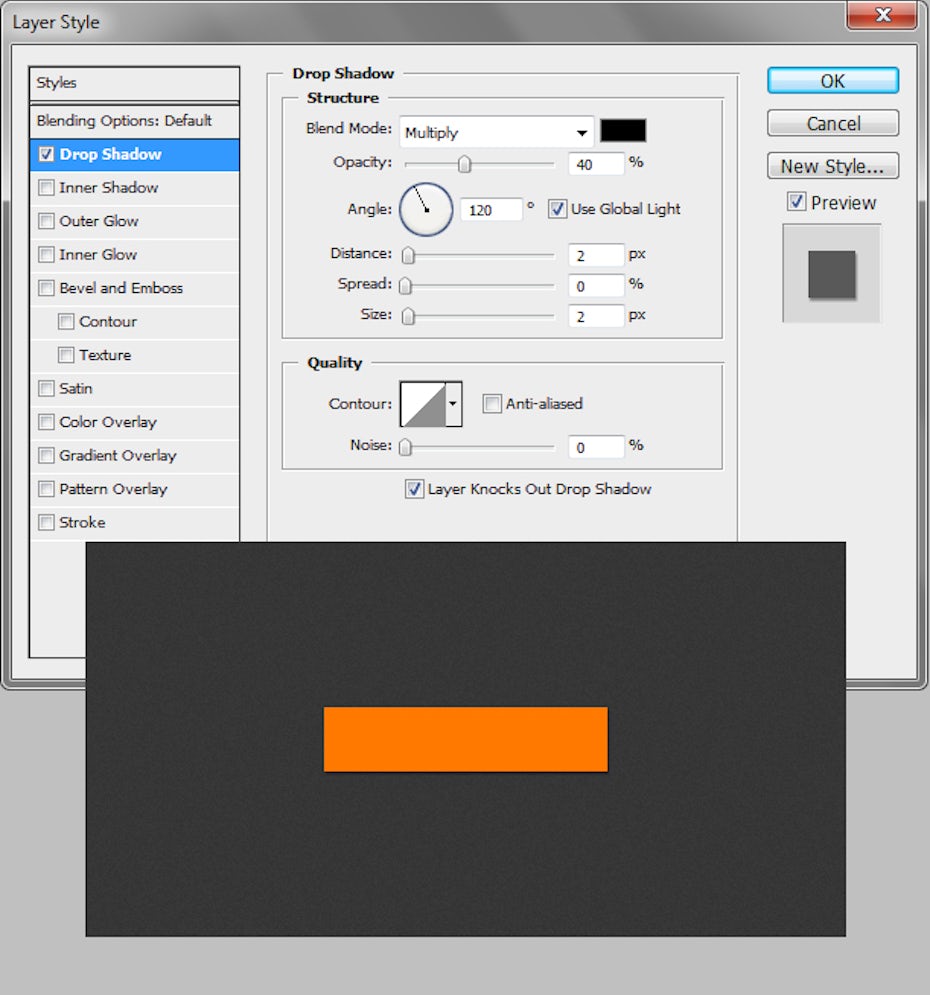Cancel the Layer Style dialog
The image size is (930, 995).
pyautogui.click(x=832, y=123)
